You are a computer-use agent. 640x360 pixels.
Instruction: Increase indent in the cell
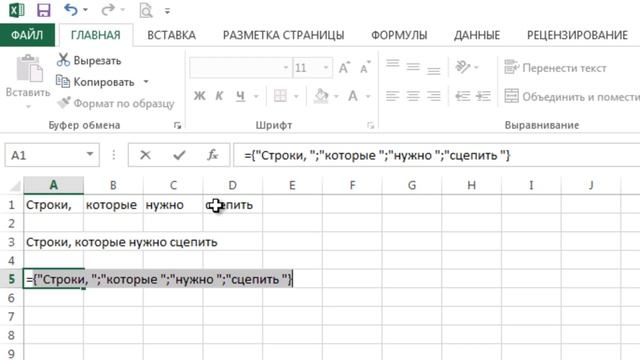coord(483,96)
